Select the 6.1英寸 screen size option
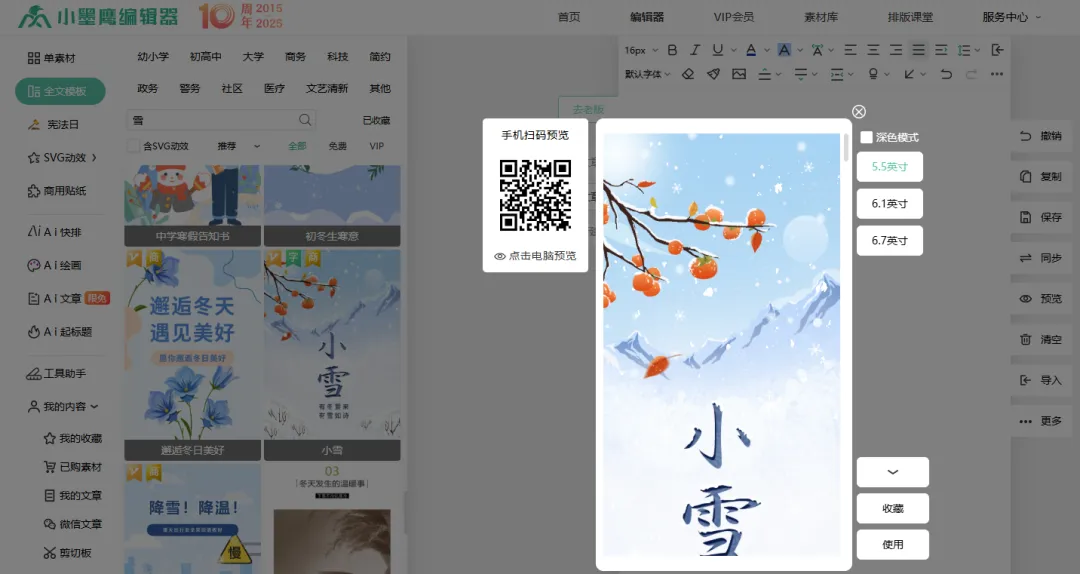 [x=889, y=204]
